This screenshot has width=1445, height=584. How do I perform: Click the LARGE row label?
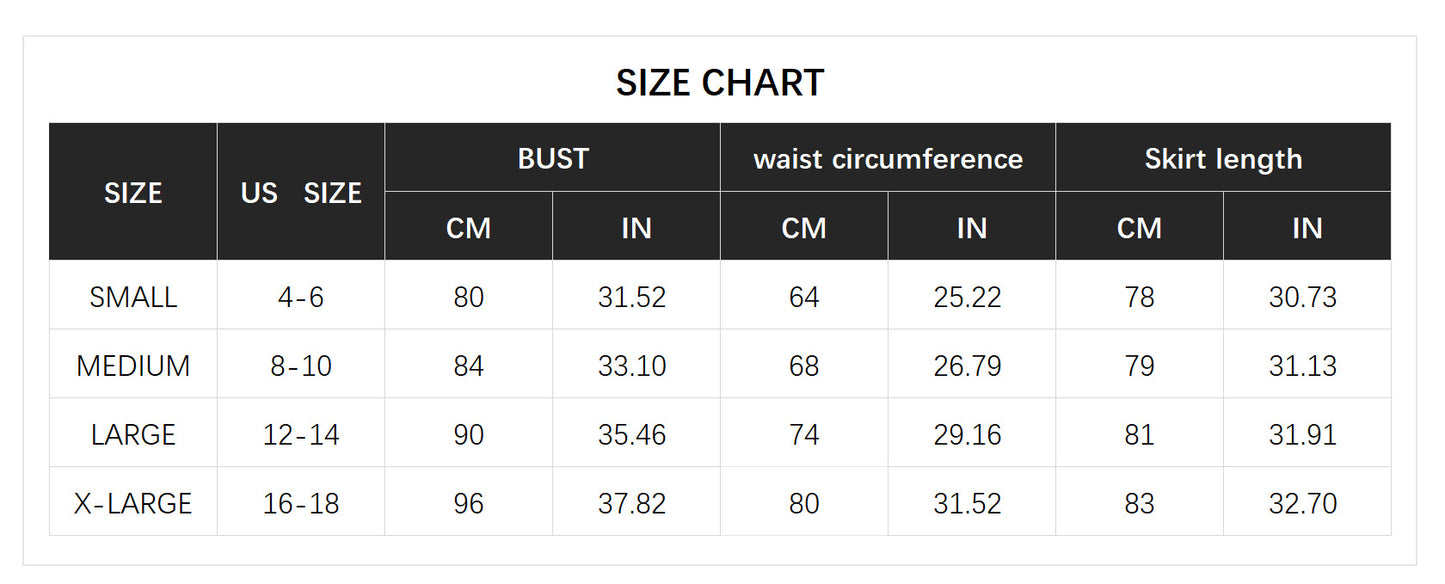pyautogui.click(x=133, y=435)
